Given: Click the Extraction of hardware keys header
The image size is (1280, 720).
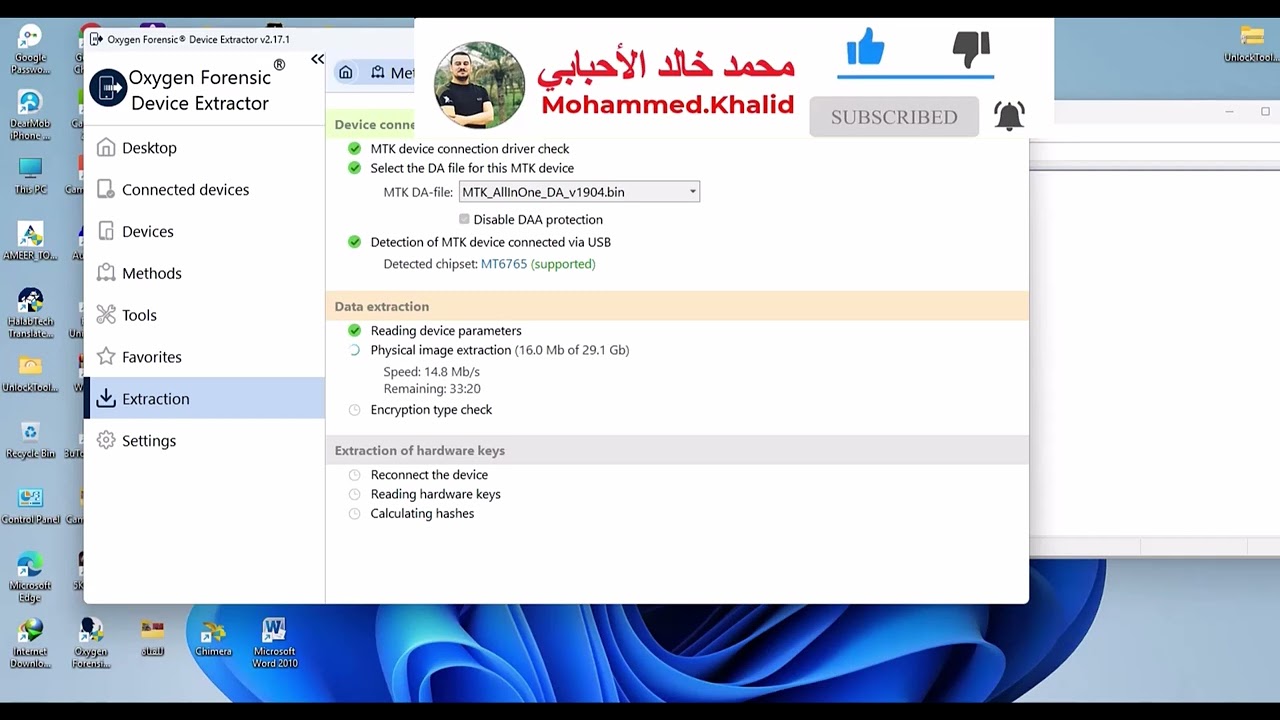Looking at the screenshot, I should (677, 450).
